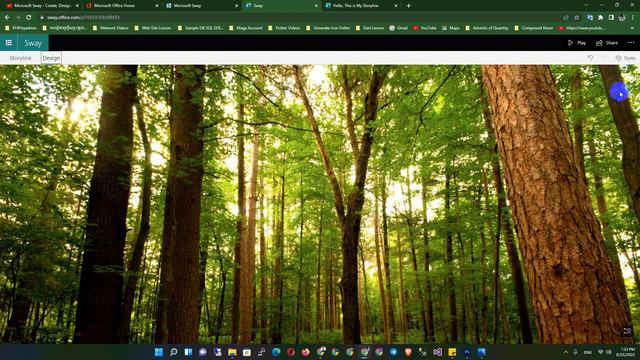640x360 pixels.
Task: Switch to the Storyline tab
Action: point(20,58)
